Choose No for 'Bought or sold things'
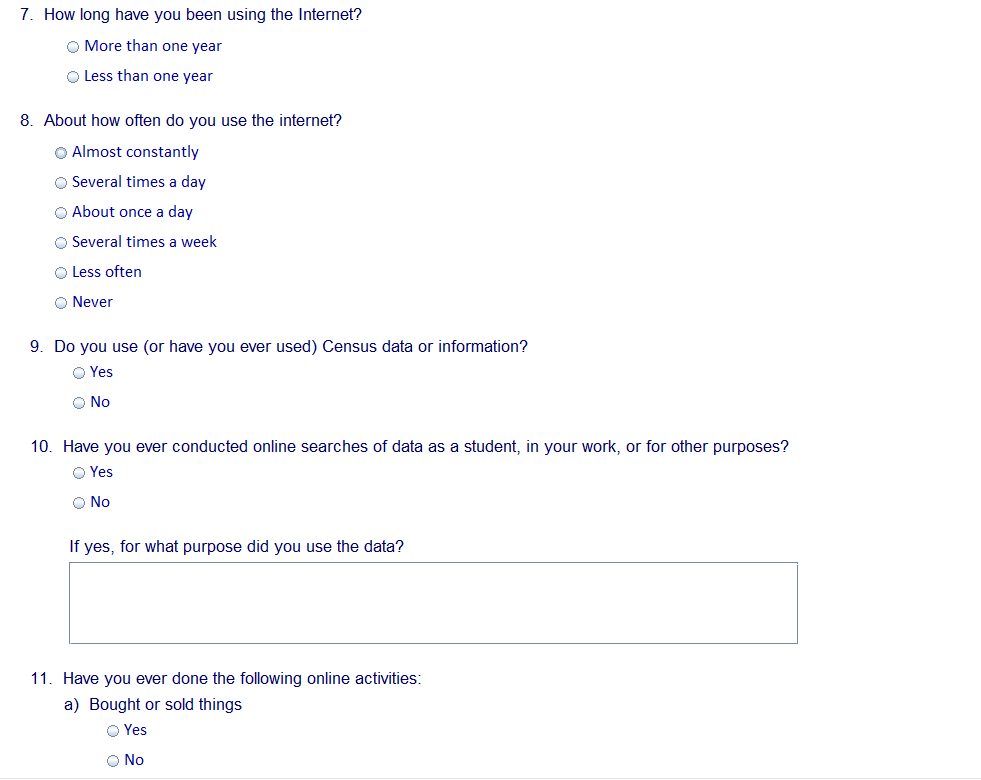Screen dimensions: 981x780 pos(113,761)
